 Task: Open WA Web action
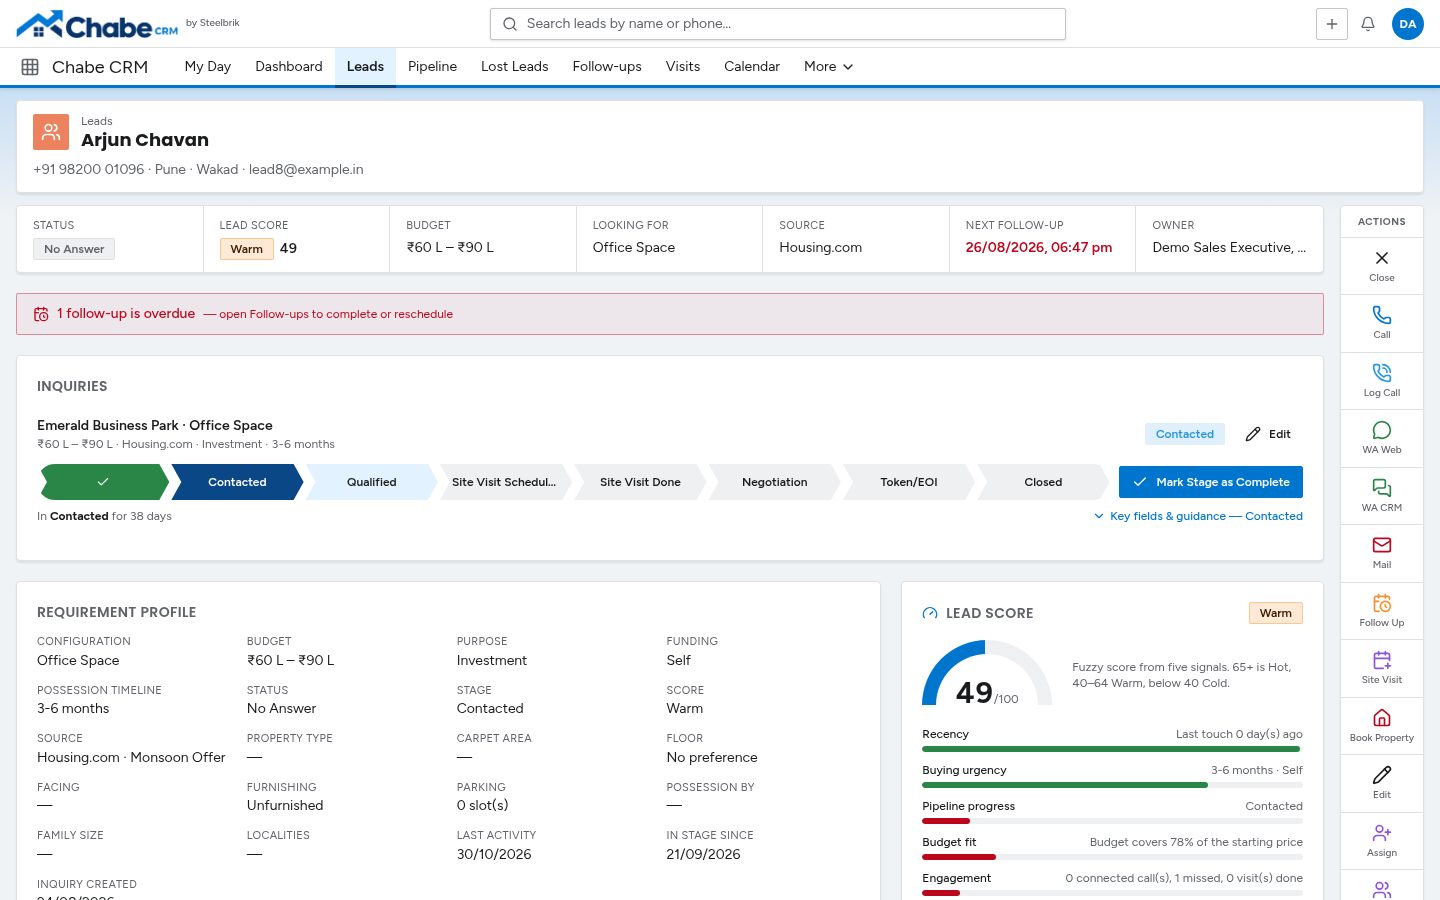pyautogui.click(x=1382, y=438)
